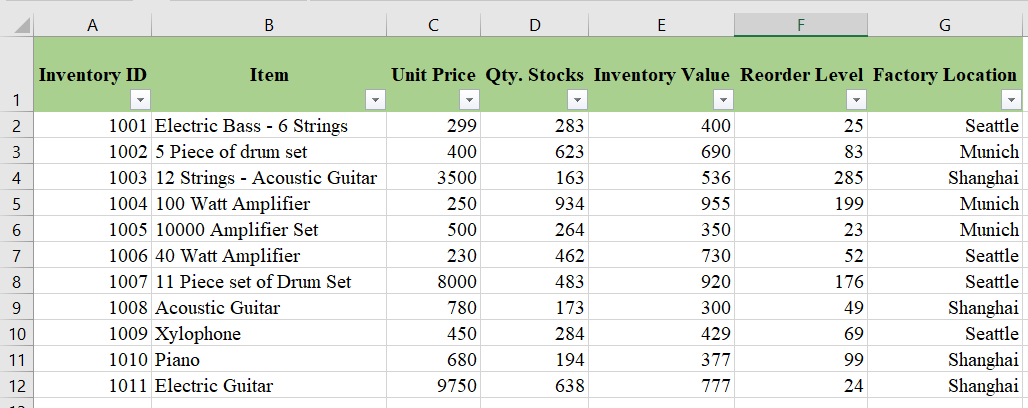This screenshot has height=408, width=1028.
Task: Open the Item column filter dropdown
Action: coord(376,100)
